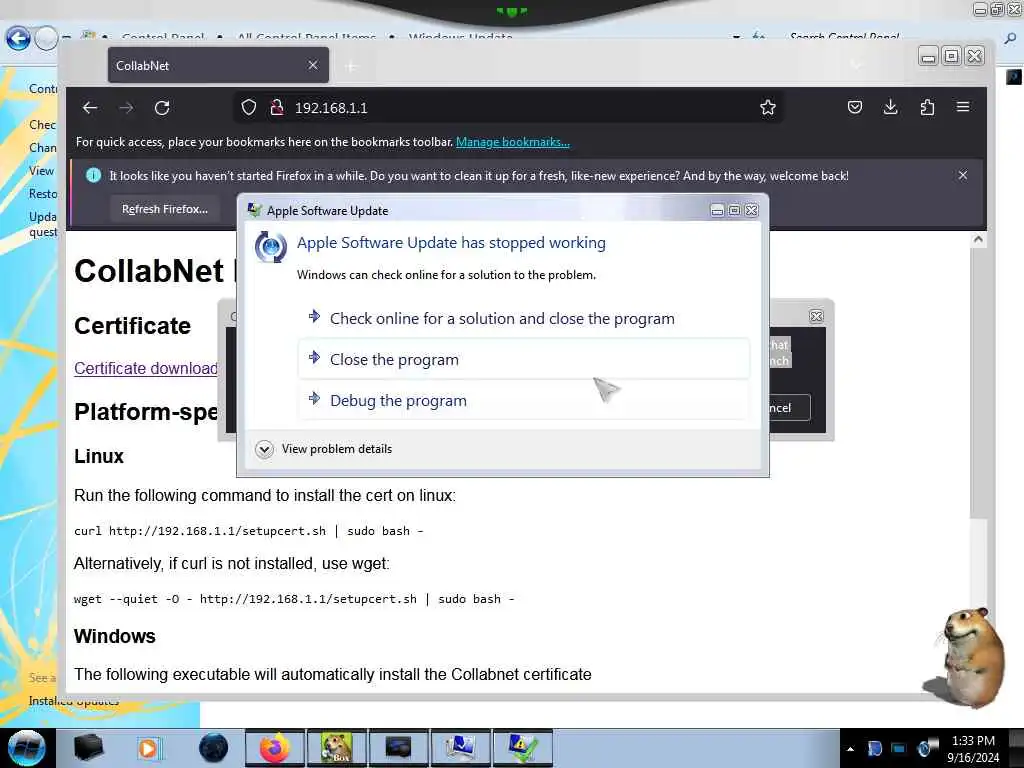Reload the page in Firefox
This screenshot has width=1024, height=768.
point(162,108)
